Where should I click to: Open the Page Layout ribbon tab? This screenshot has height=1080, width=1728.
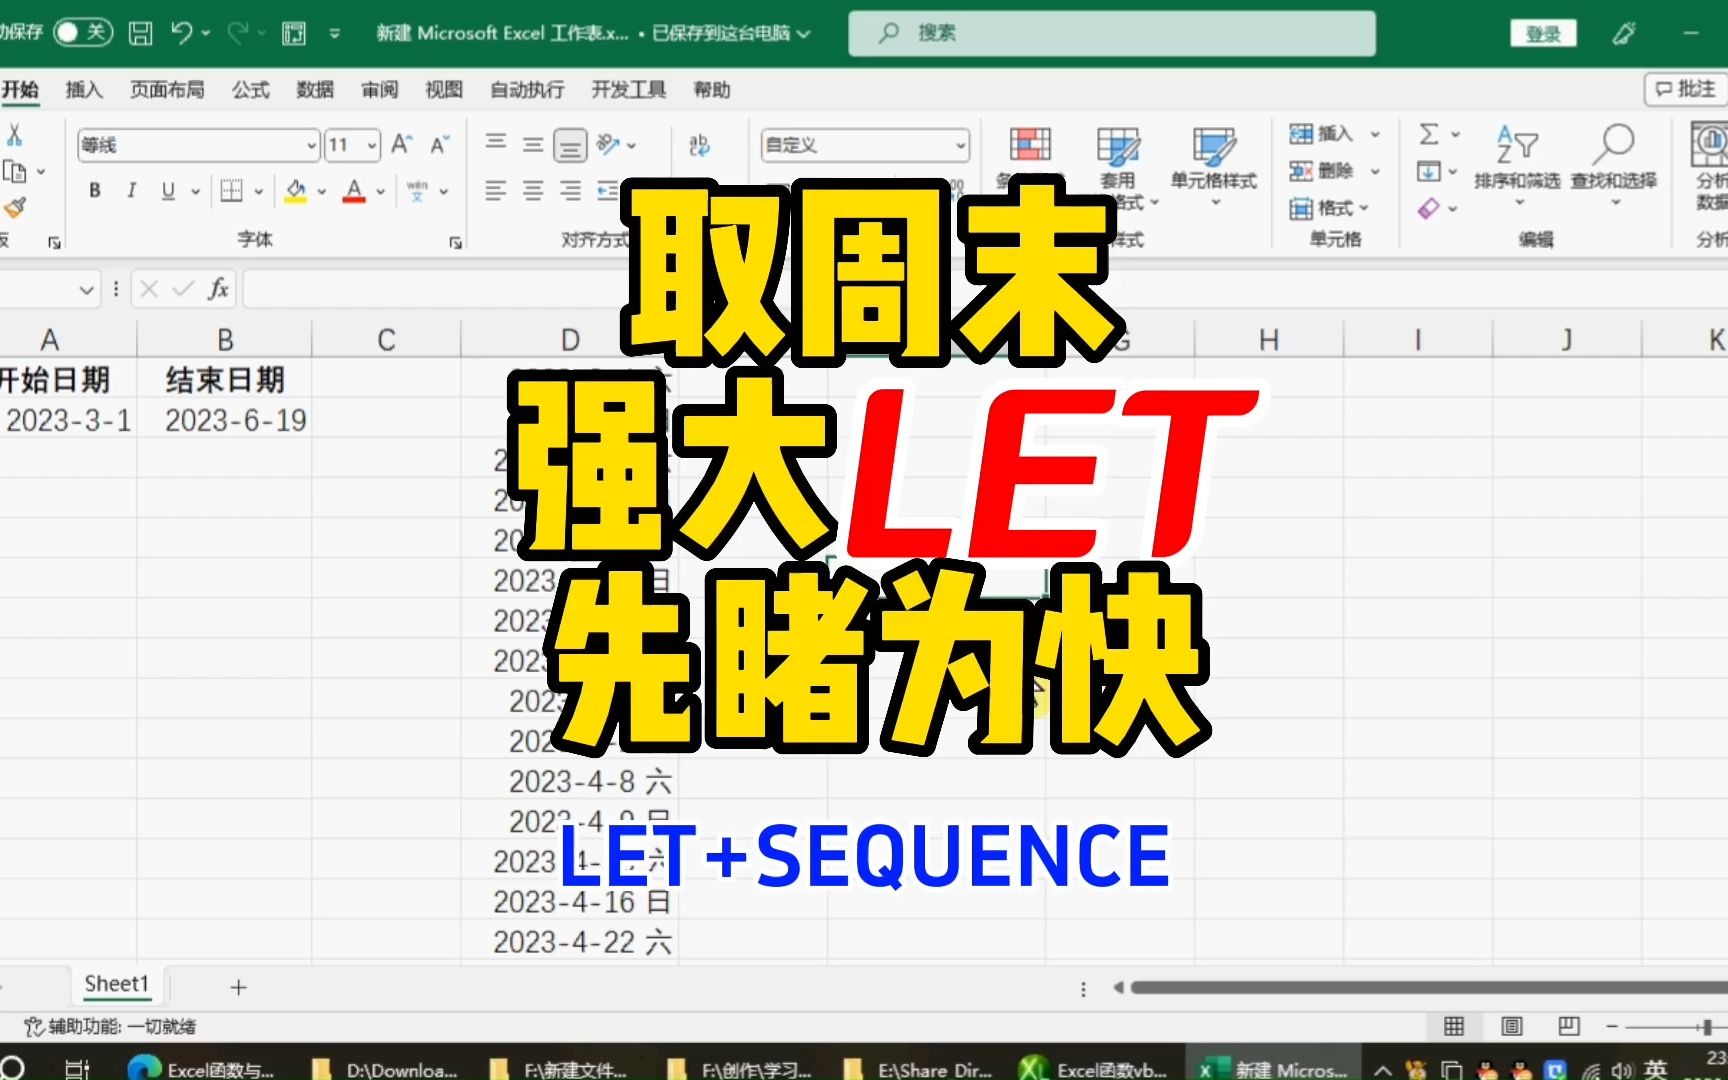[167, 90]
